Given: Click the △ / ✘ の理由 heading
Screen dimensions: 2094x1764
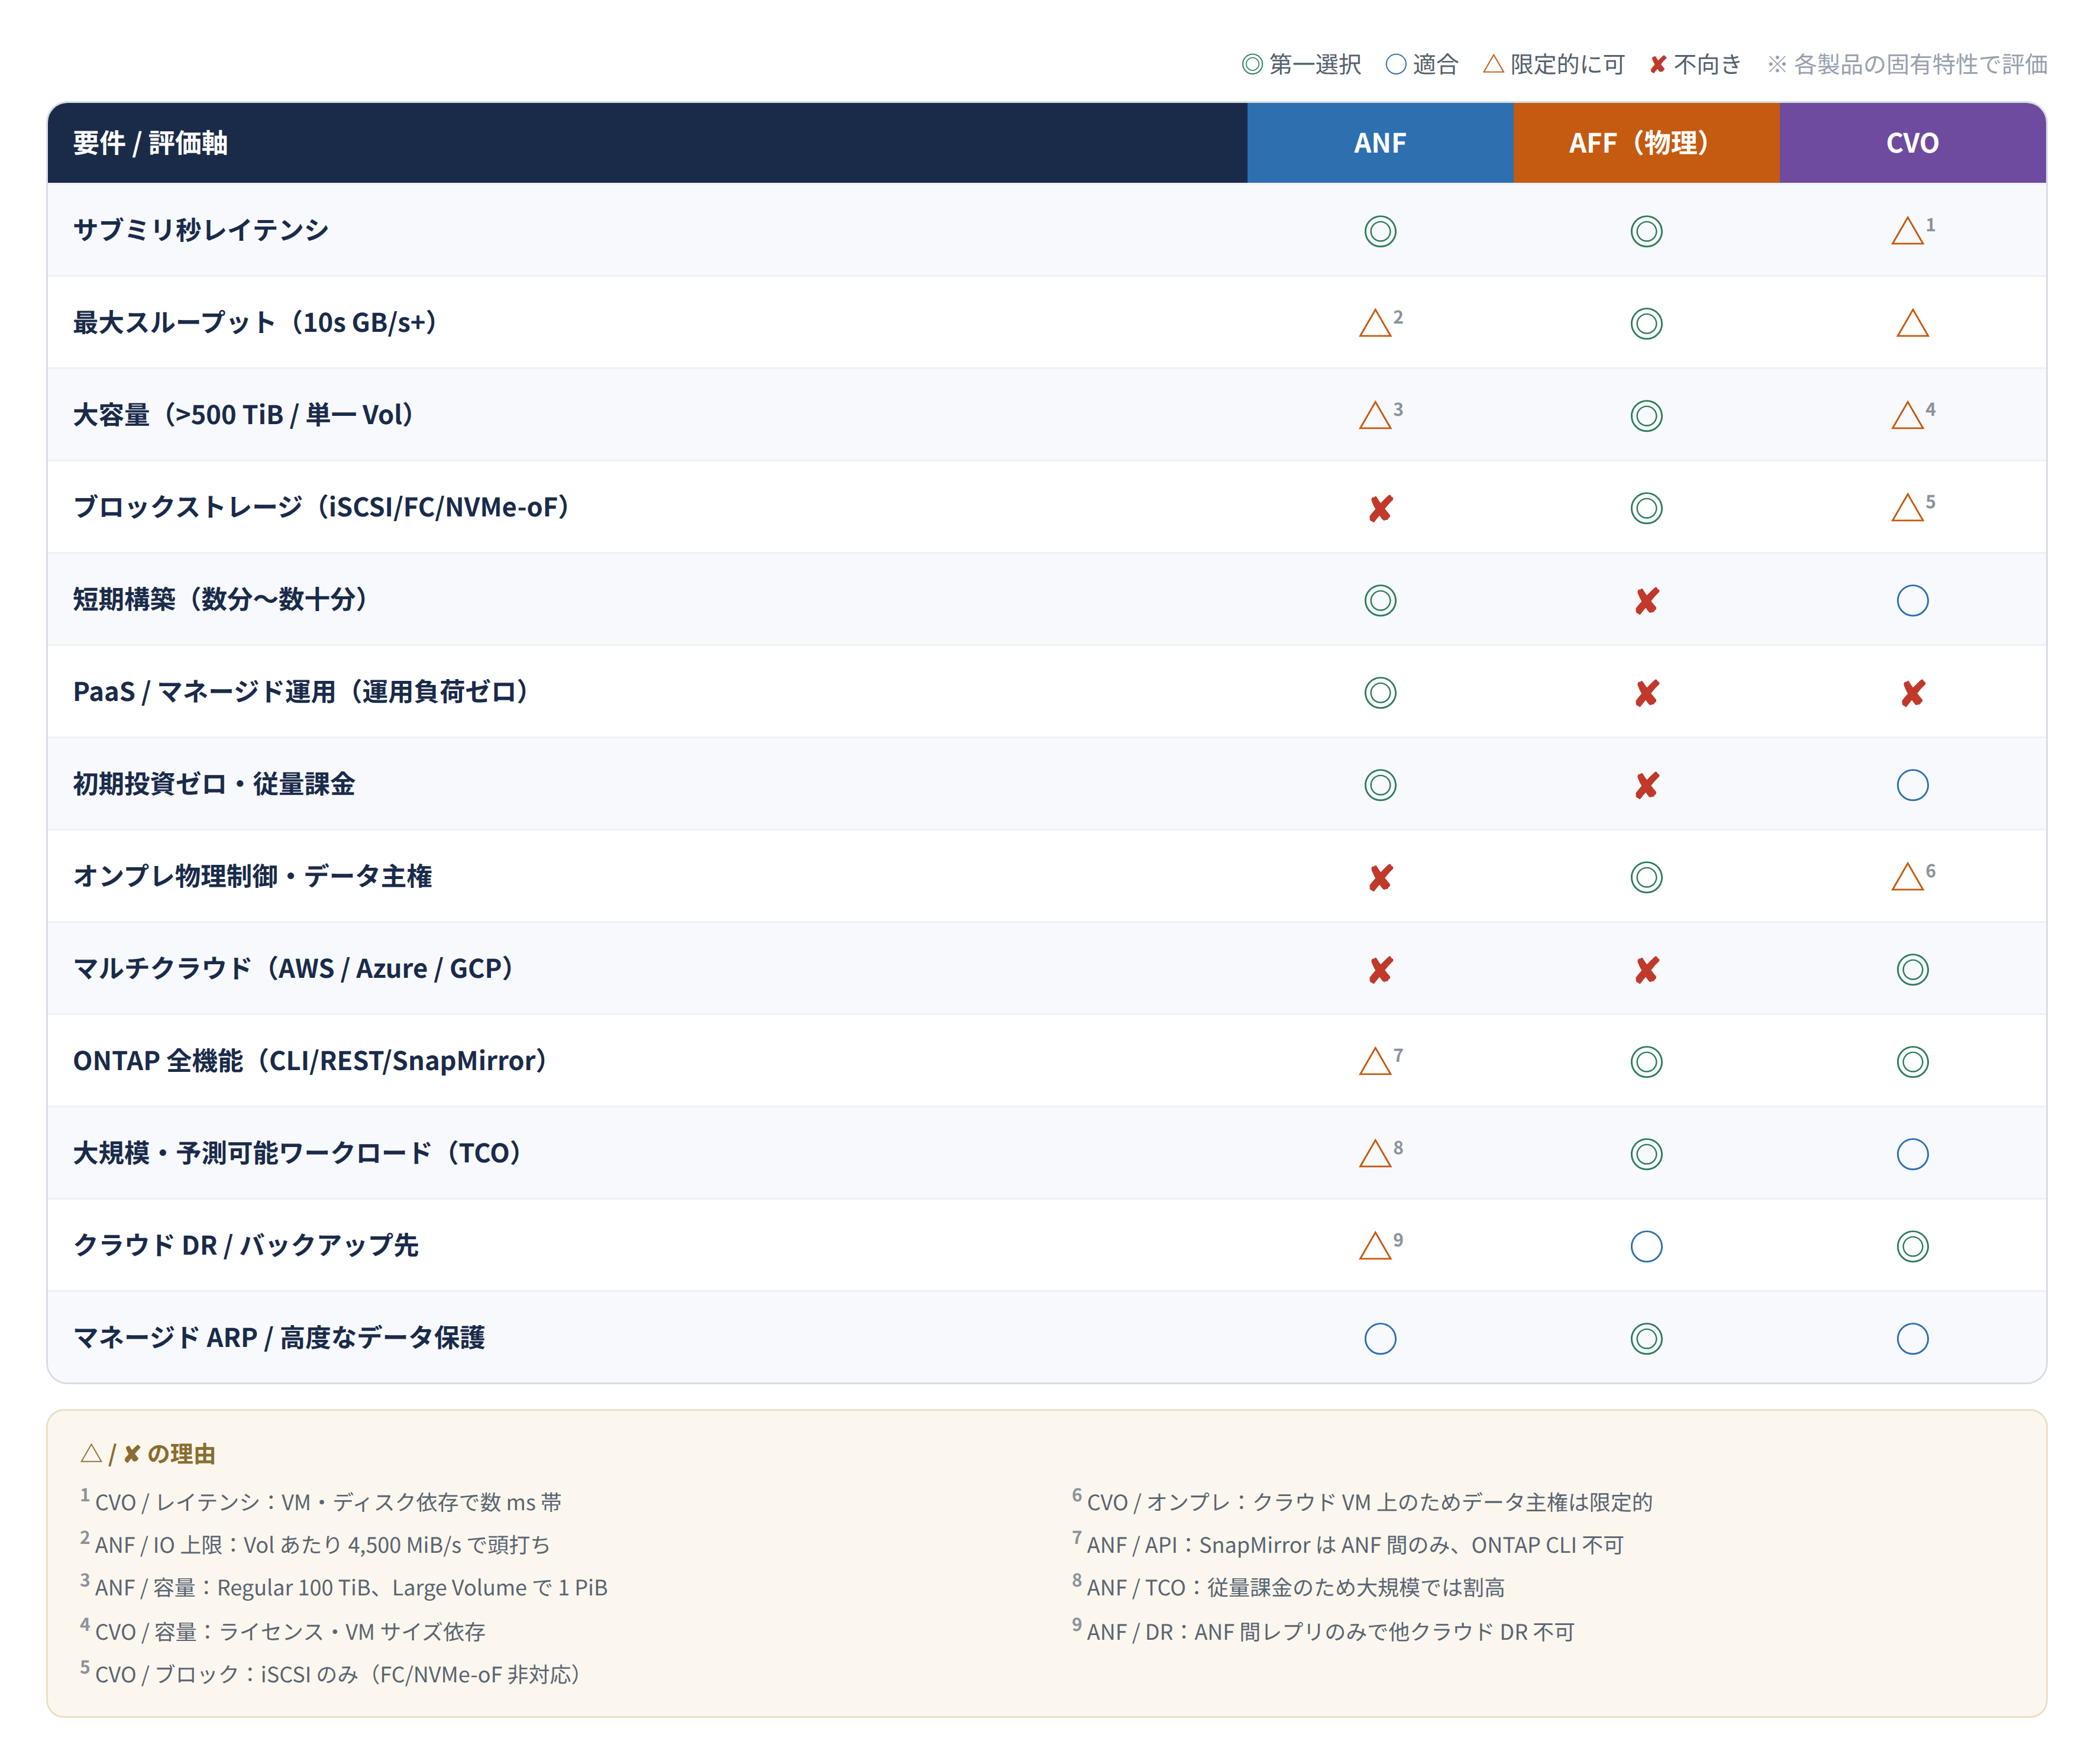Looking at the screenshot, I should pyautogui.click(x=148, y=1453).
